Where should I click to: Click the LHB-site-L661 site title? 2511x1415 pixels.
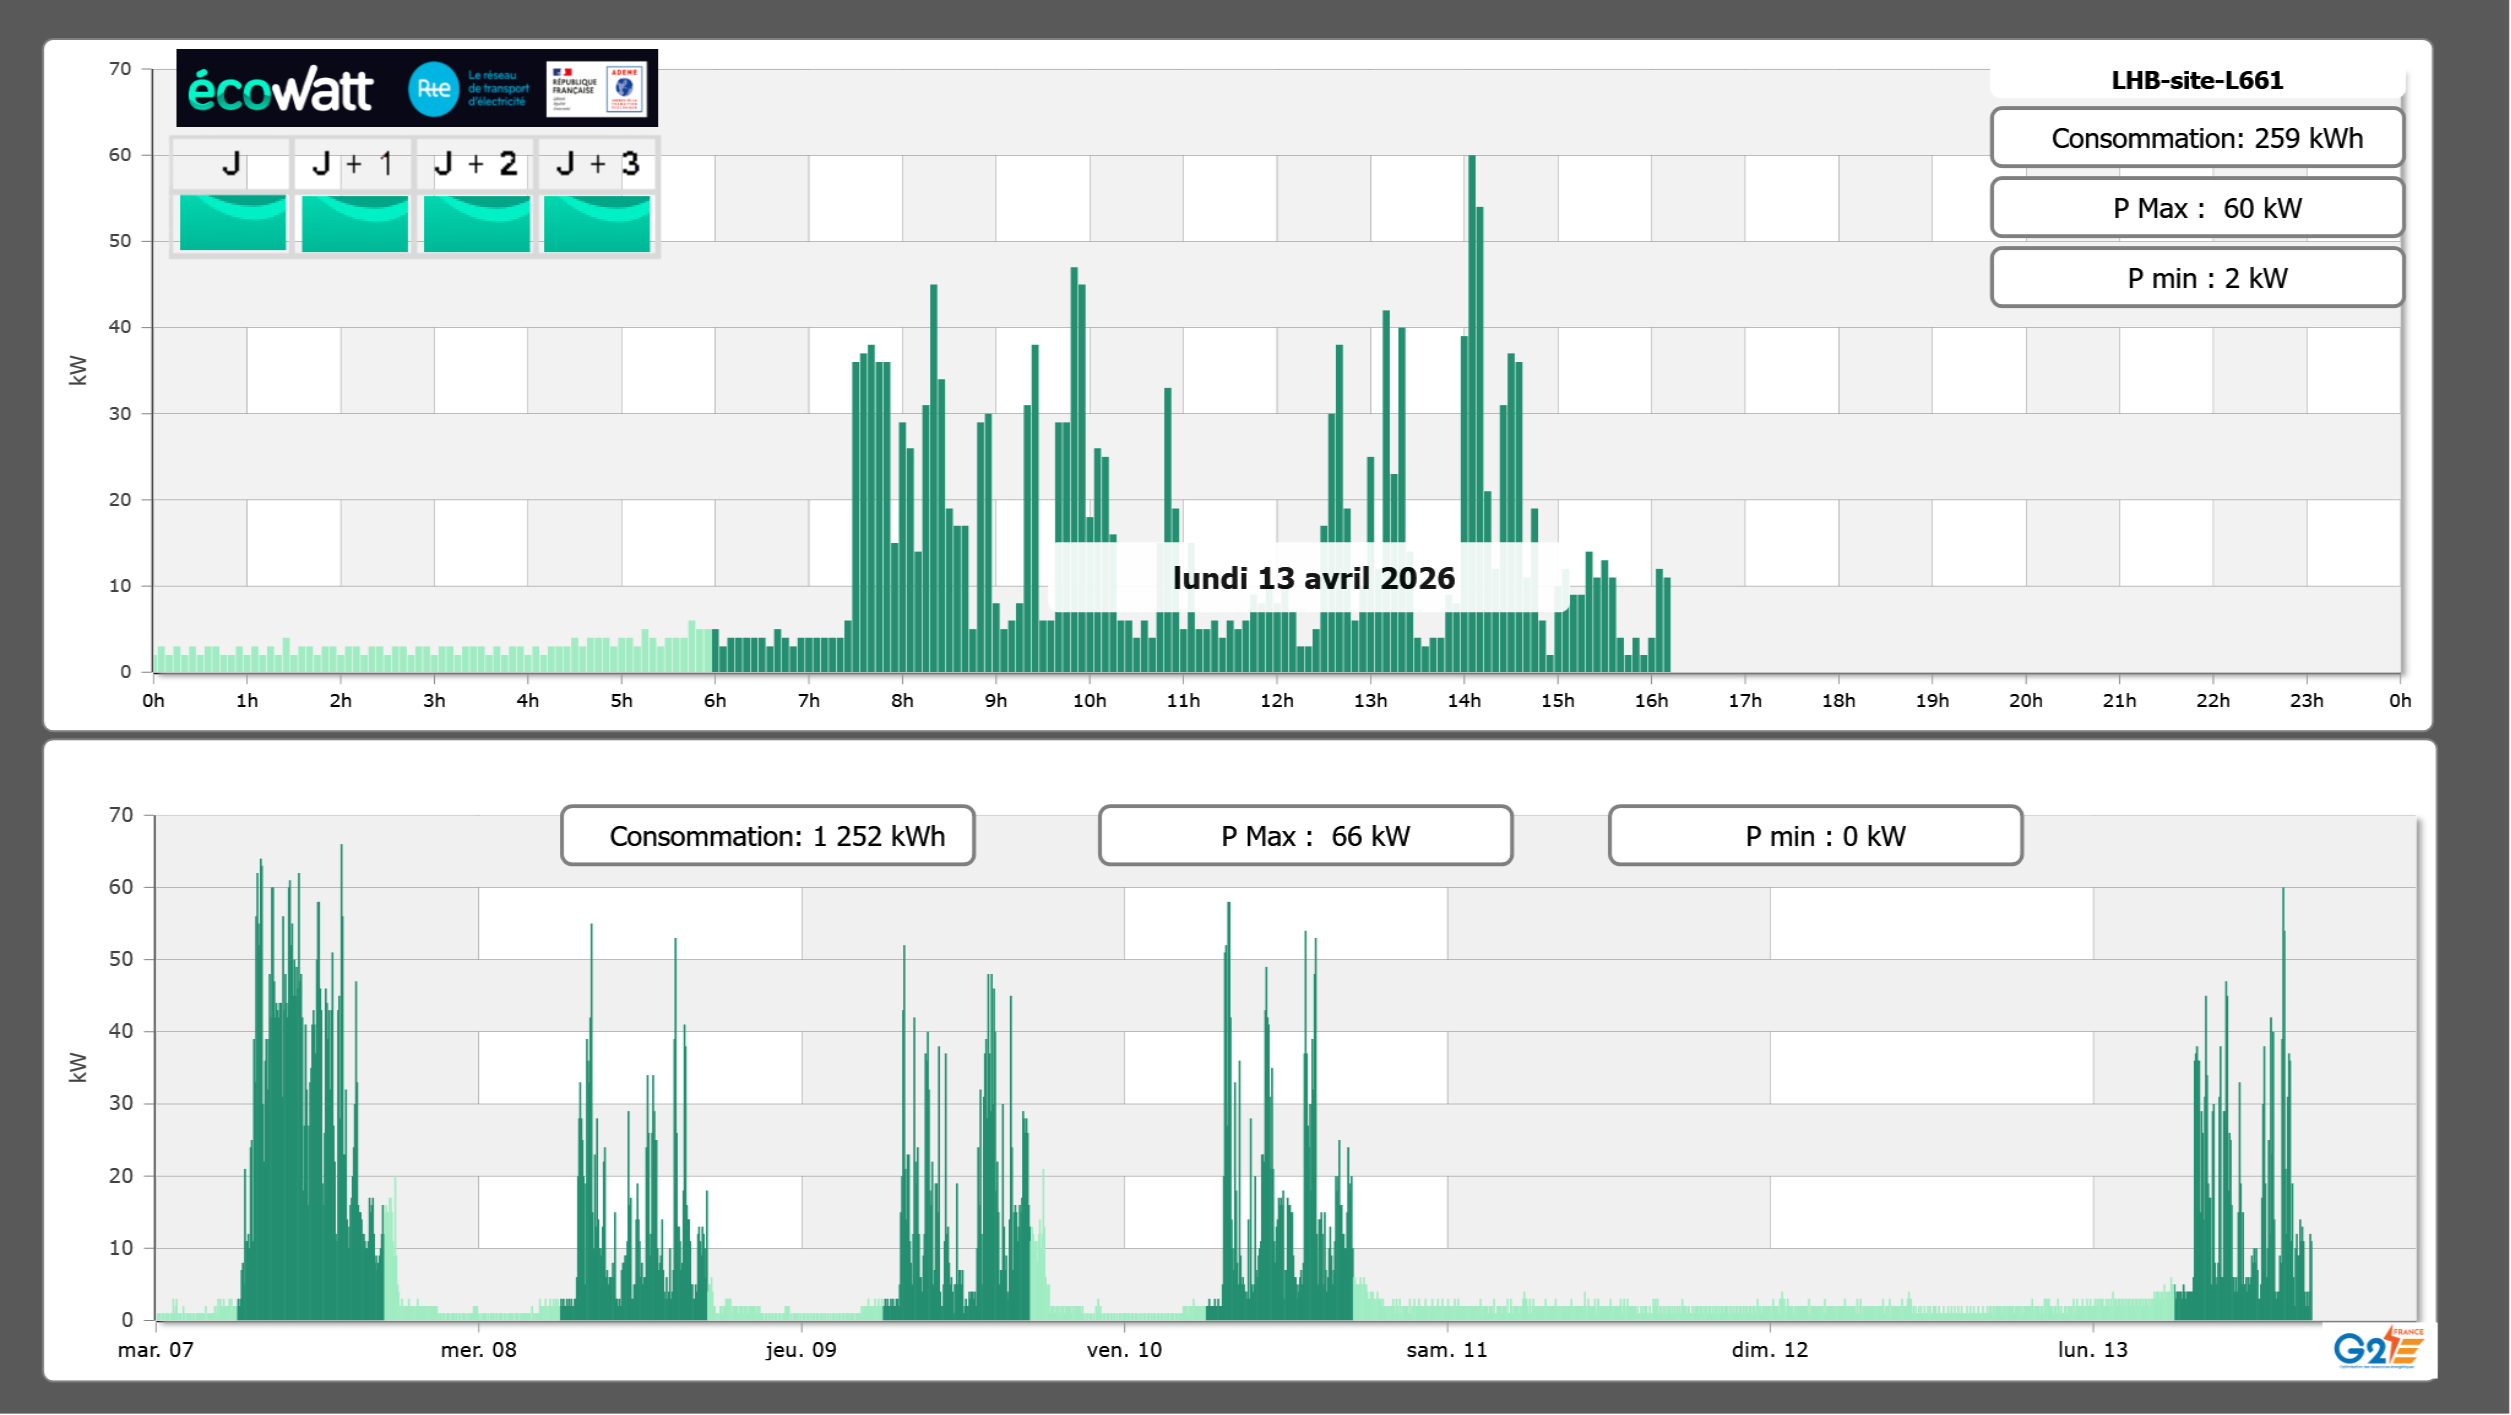point(2196,80)
